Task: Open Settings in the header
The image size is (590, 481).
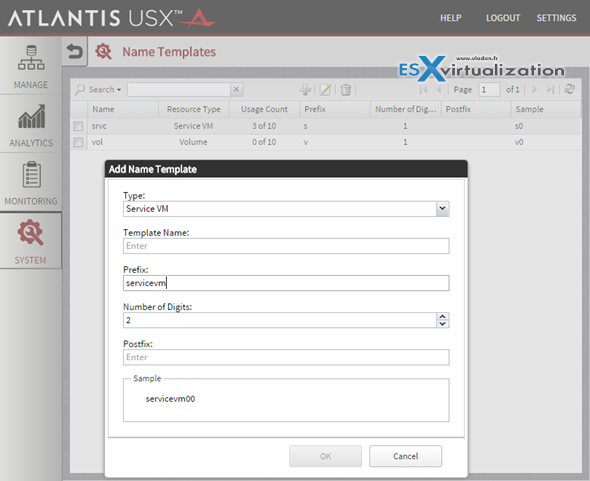Action: 556,18
